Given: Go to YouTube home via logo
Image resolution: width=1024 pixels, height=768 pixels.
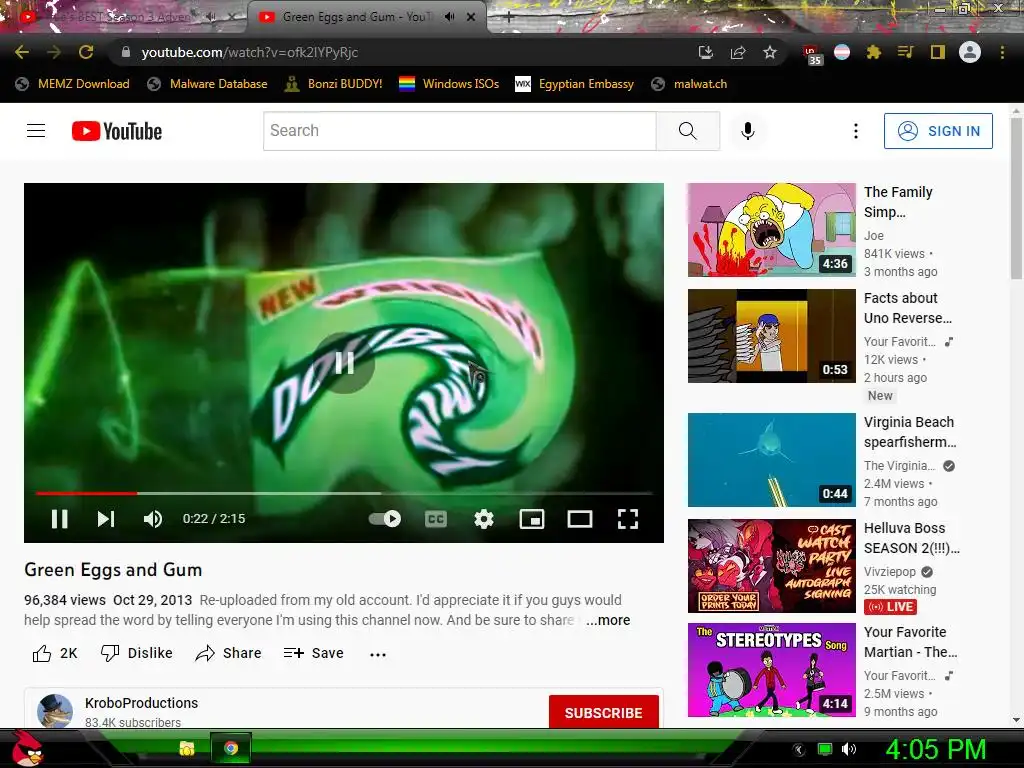Looking at the screenshot, I should (x=117, y=131).
